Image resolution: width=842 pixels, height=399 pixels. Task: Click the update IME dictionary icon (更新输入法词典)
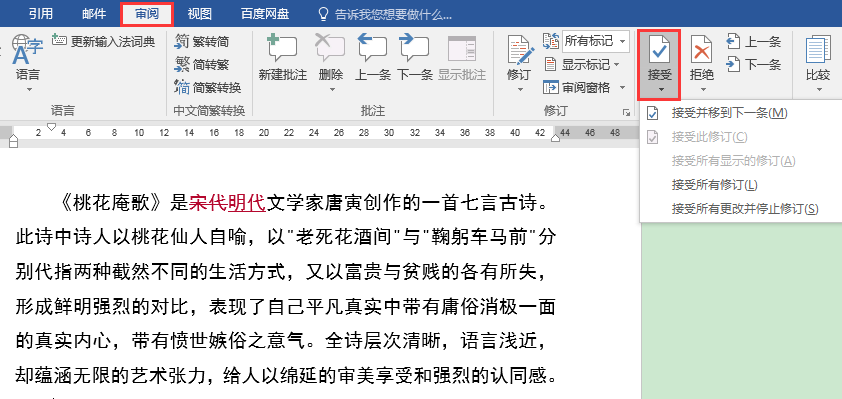pos(60,40)
